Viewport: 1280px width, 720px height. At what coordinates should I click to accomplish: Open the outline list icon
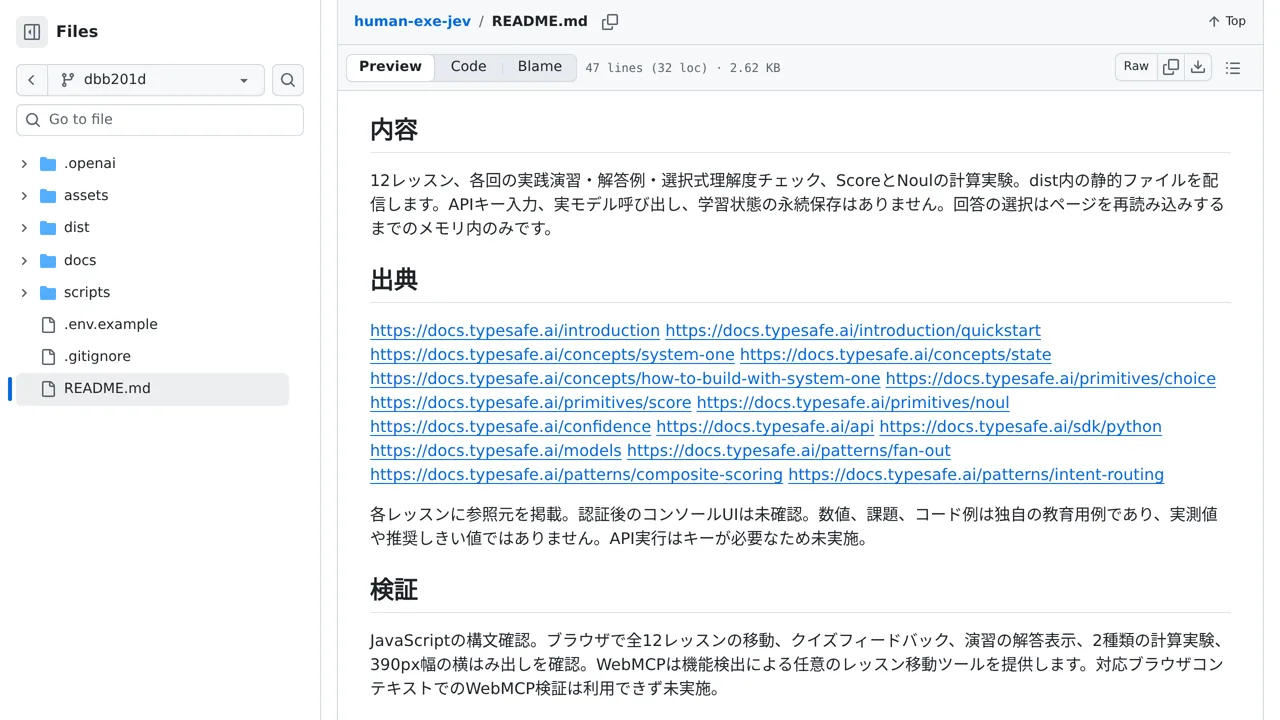coord(1233,68)
